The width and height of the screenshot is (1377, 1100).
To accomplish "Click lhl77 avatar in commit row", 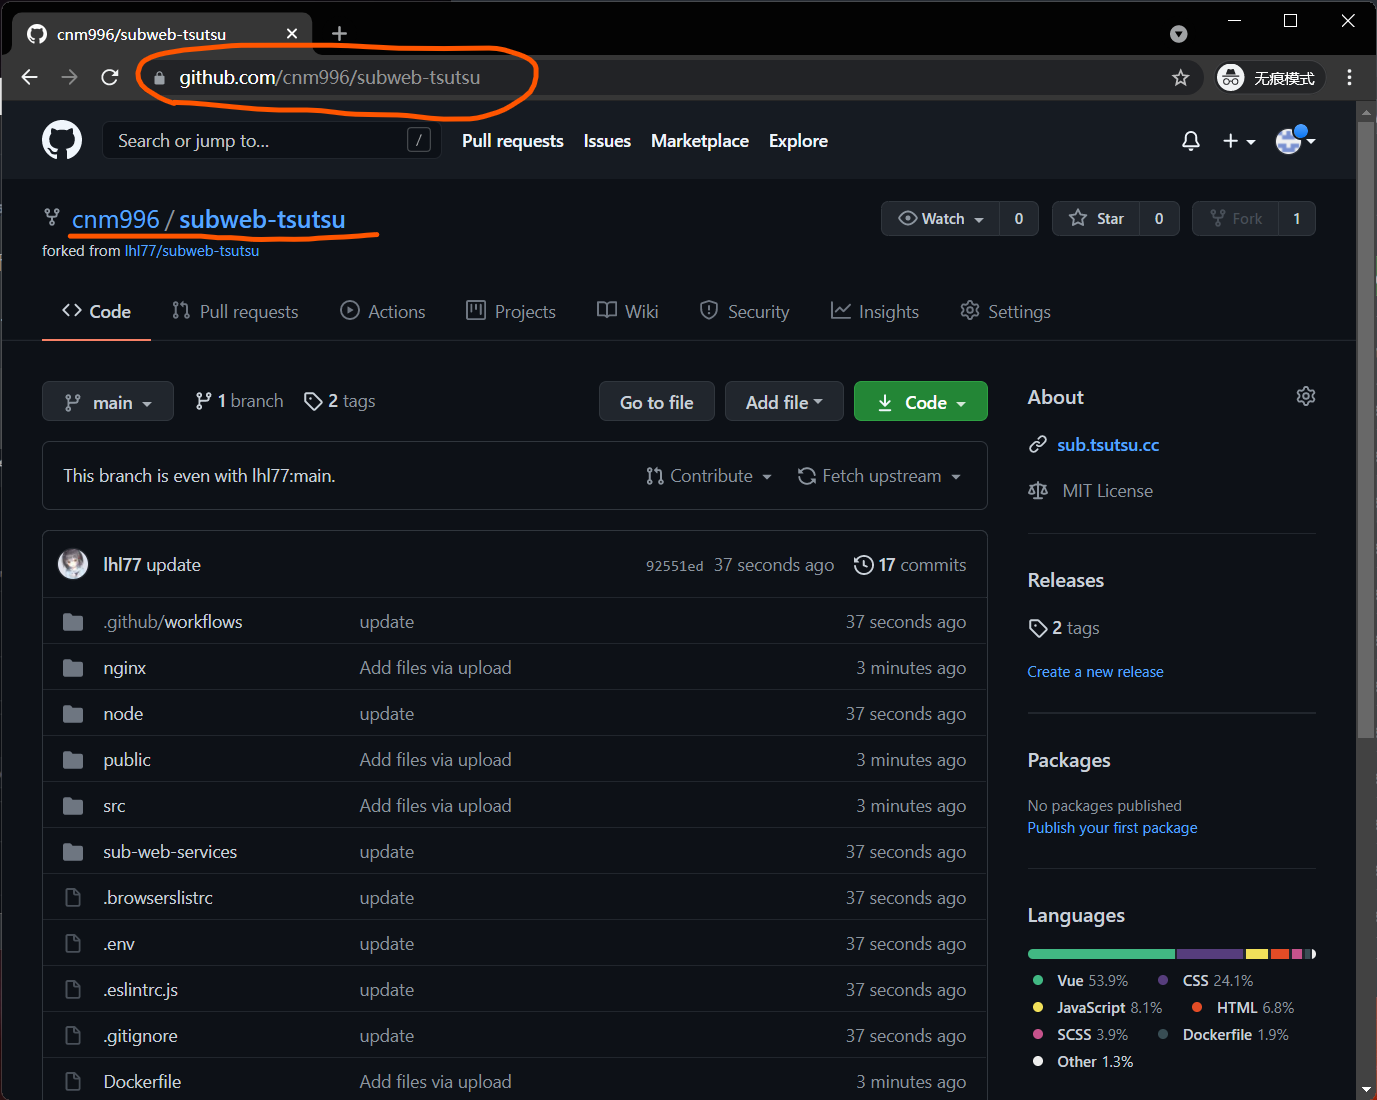I will pos(73,564).
